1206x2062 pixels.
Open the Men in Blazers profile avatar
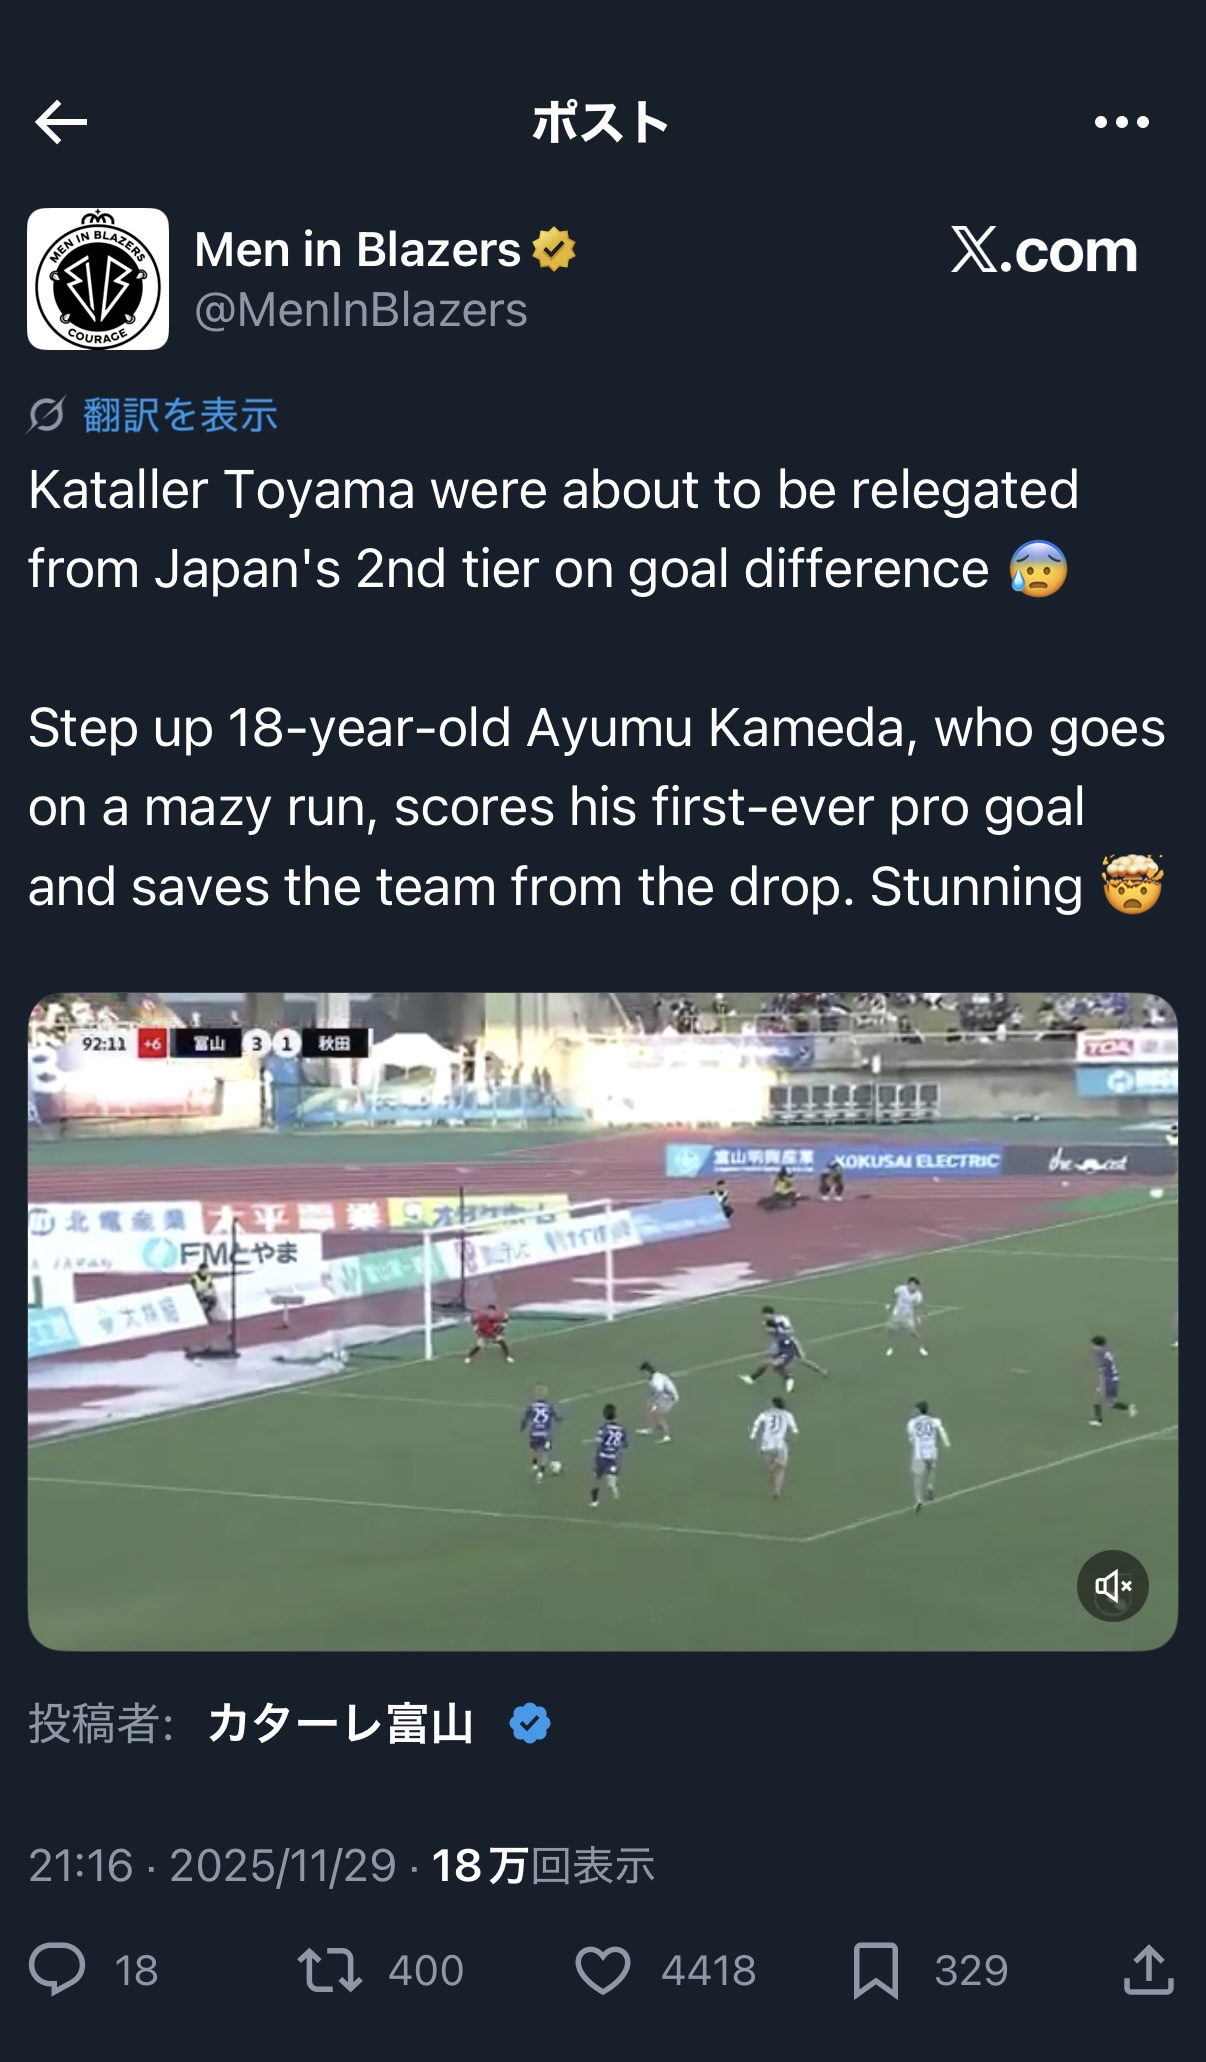tap(98, 279)
